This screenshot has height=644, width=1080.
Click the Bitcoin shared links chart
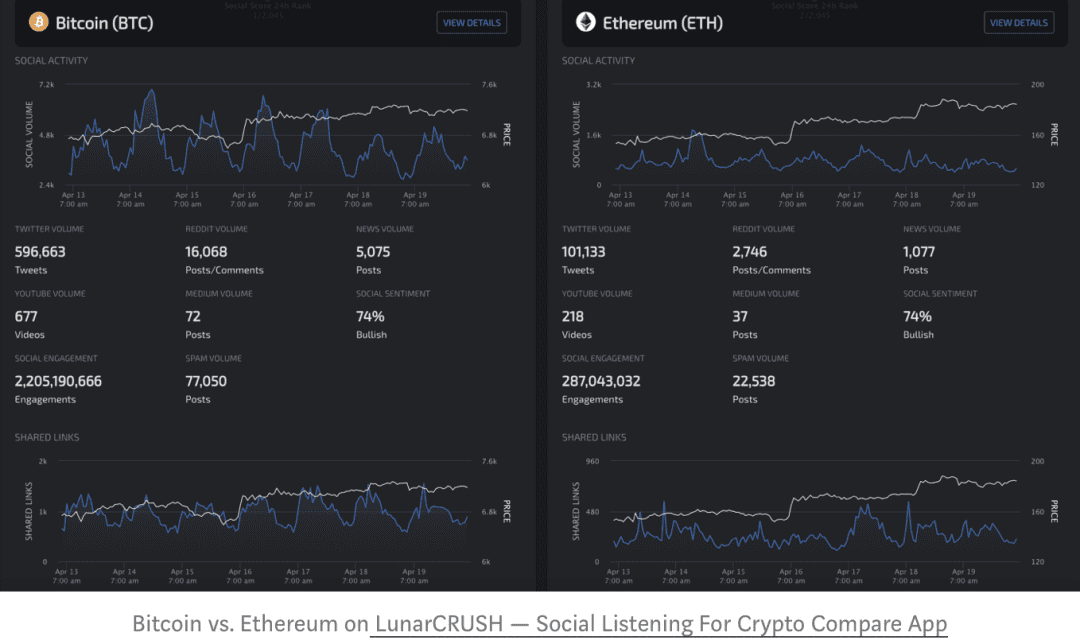(265, 511)
